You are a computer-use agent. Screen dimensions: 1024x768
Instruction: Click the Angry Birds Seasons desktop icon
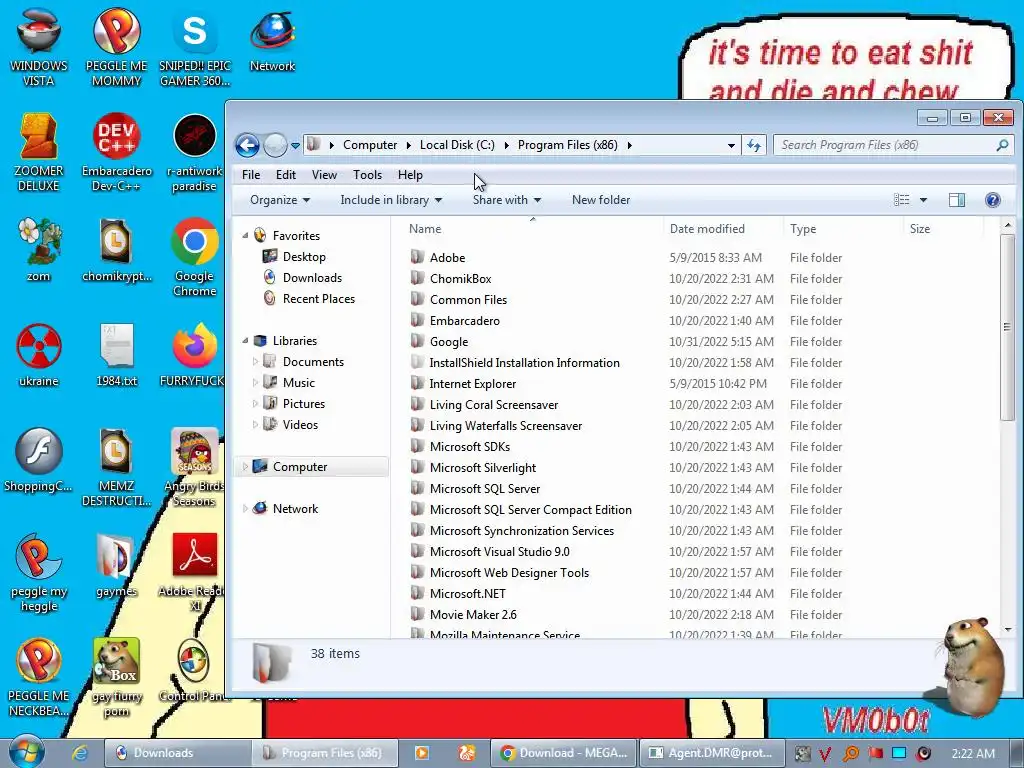(x=195, y=468)
